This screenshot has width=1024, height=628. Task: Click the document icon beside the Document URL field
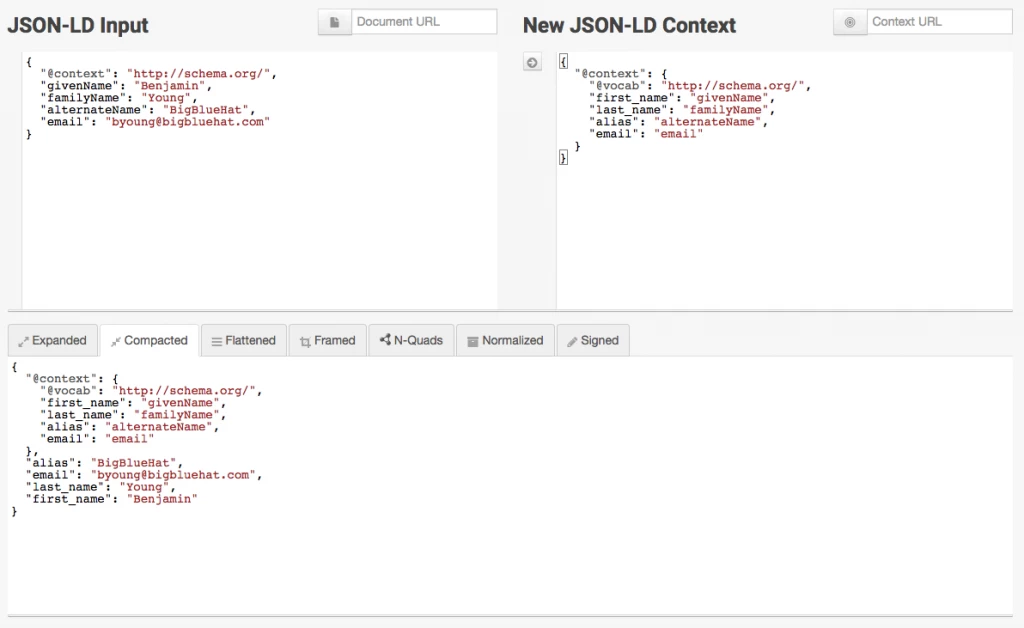pyautogui.click(x=334, y=21)
